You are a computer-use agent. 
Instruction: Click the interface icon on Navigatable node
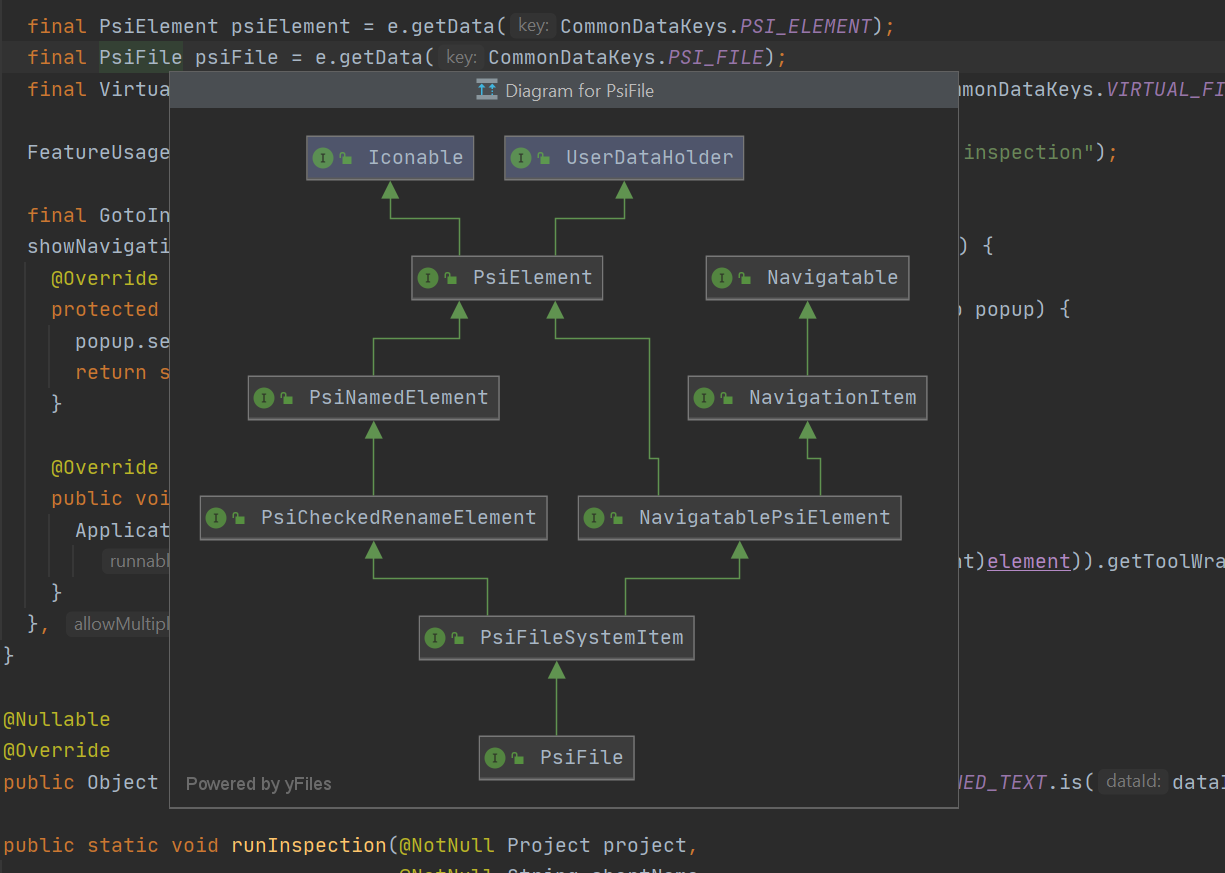[722, 278]
